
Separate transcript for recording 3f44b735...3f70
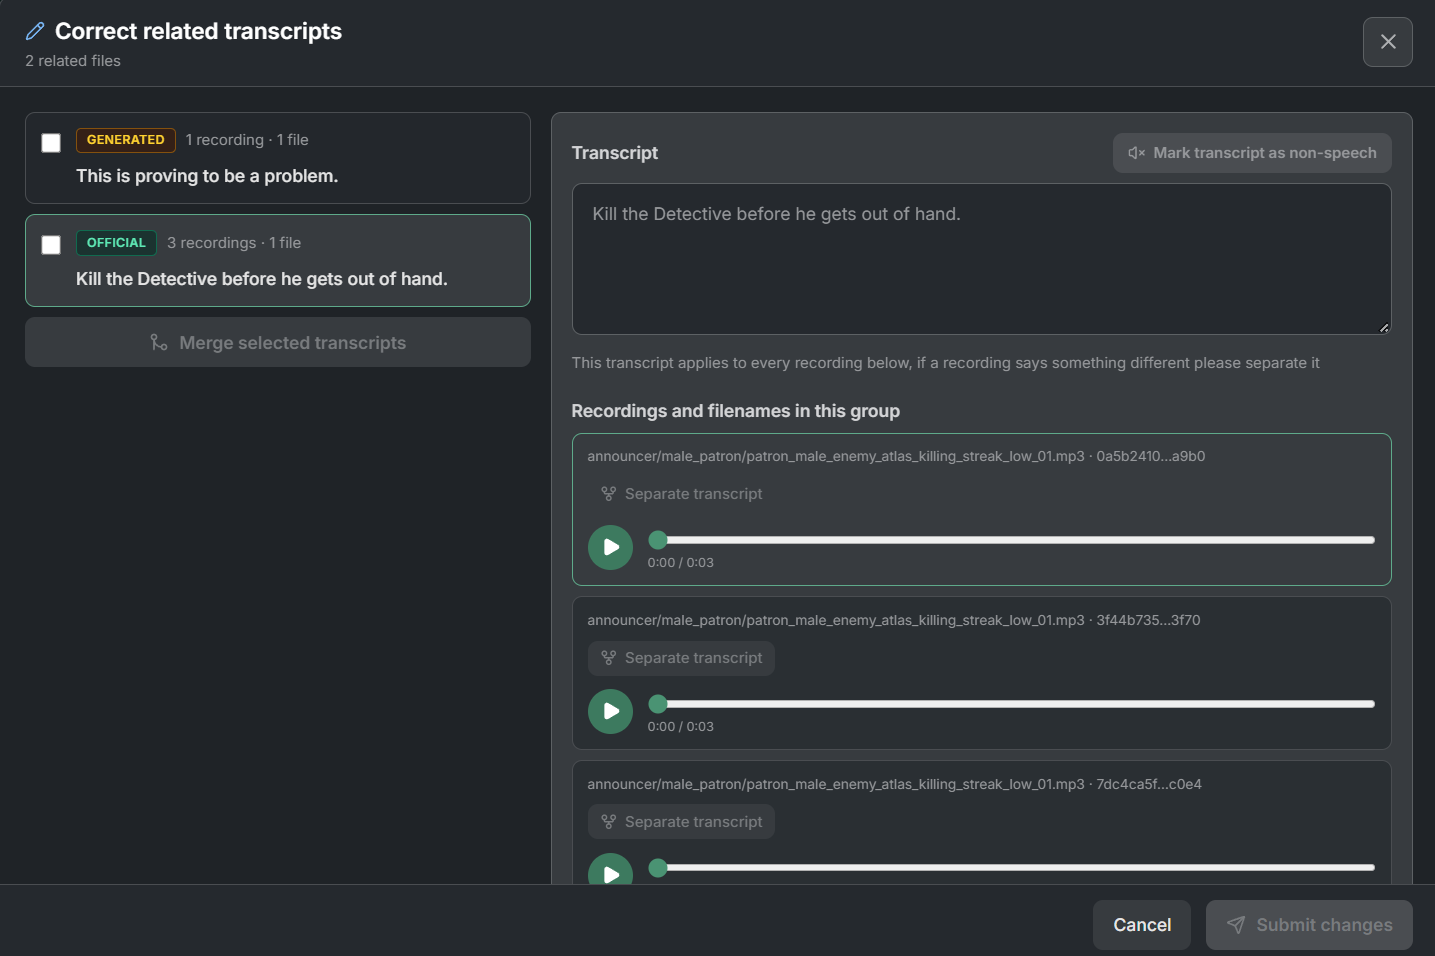click(x=681, y=658)
